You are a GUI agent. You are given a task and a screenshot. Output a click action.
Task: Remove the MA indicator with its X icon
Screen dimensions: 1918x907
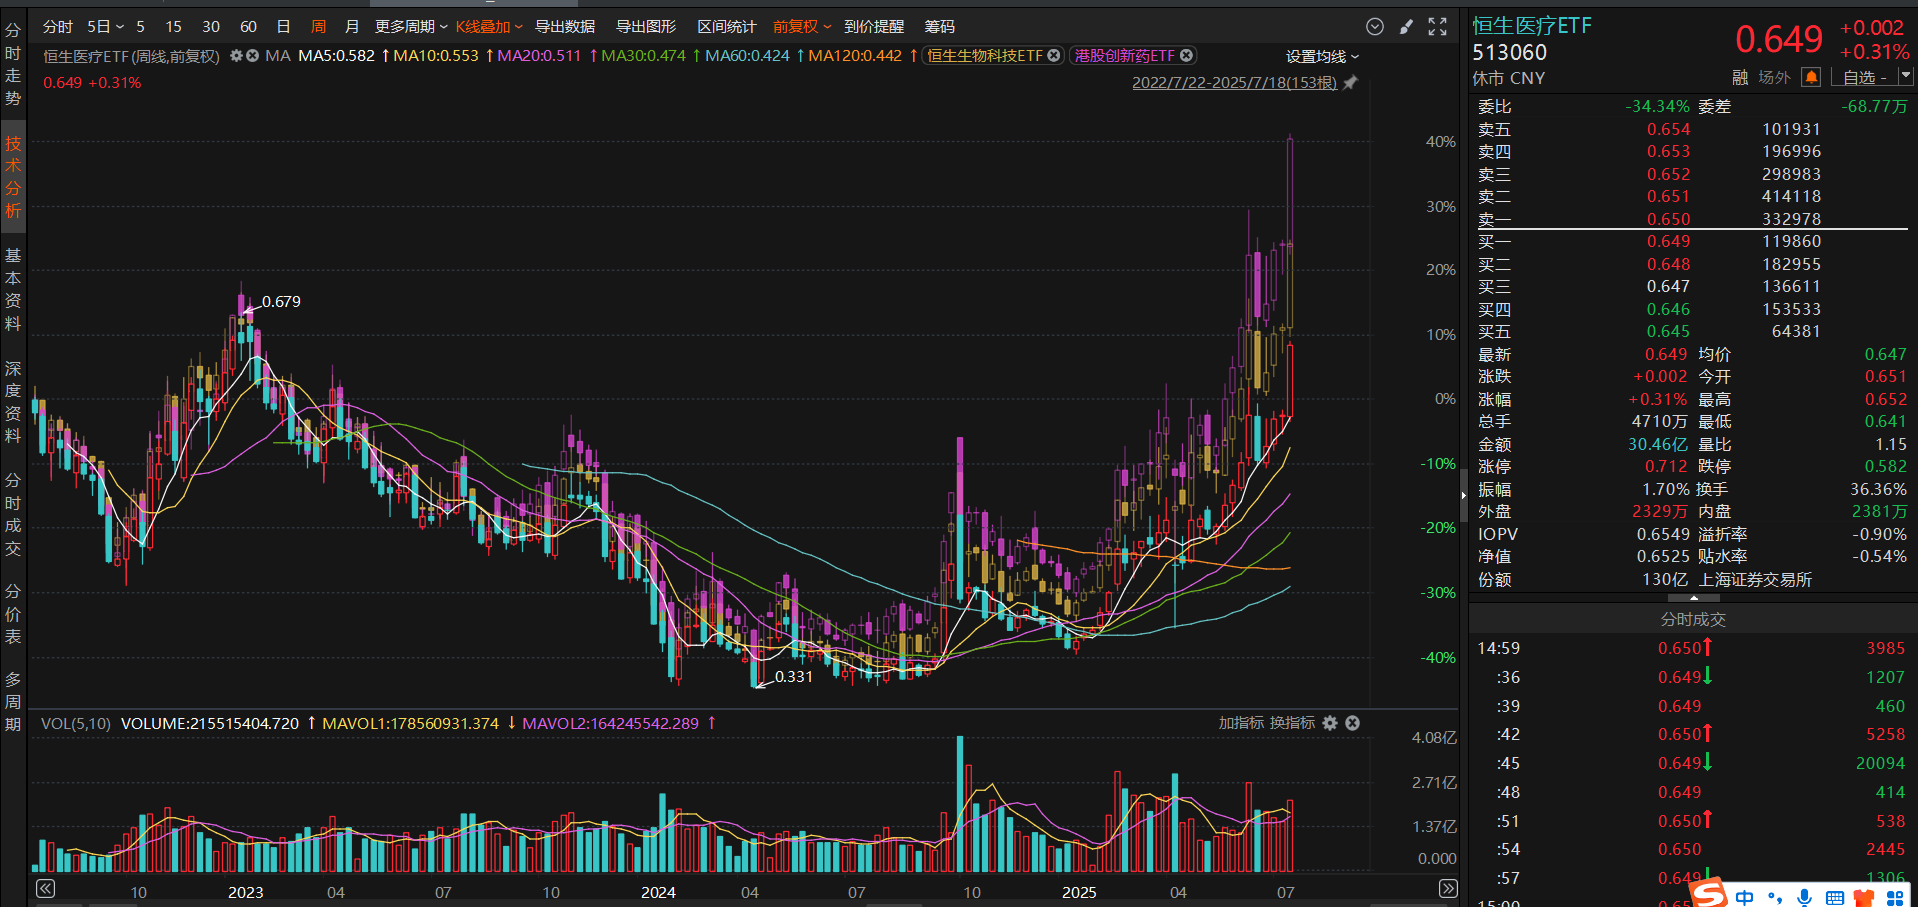click(x=253, y=56)
